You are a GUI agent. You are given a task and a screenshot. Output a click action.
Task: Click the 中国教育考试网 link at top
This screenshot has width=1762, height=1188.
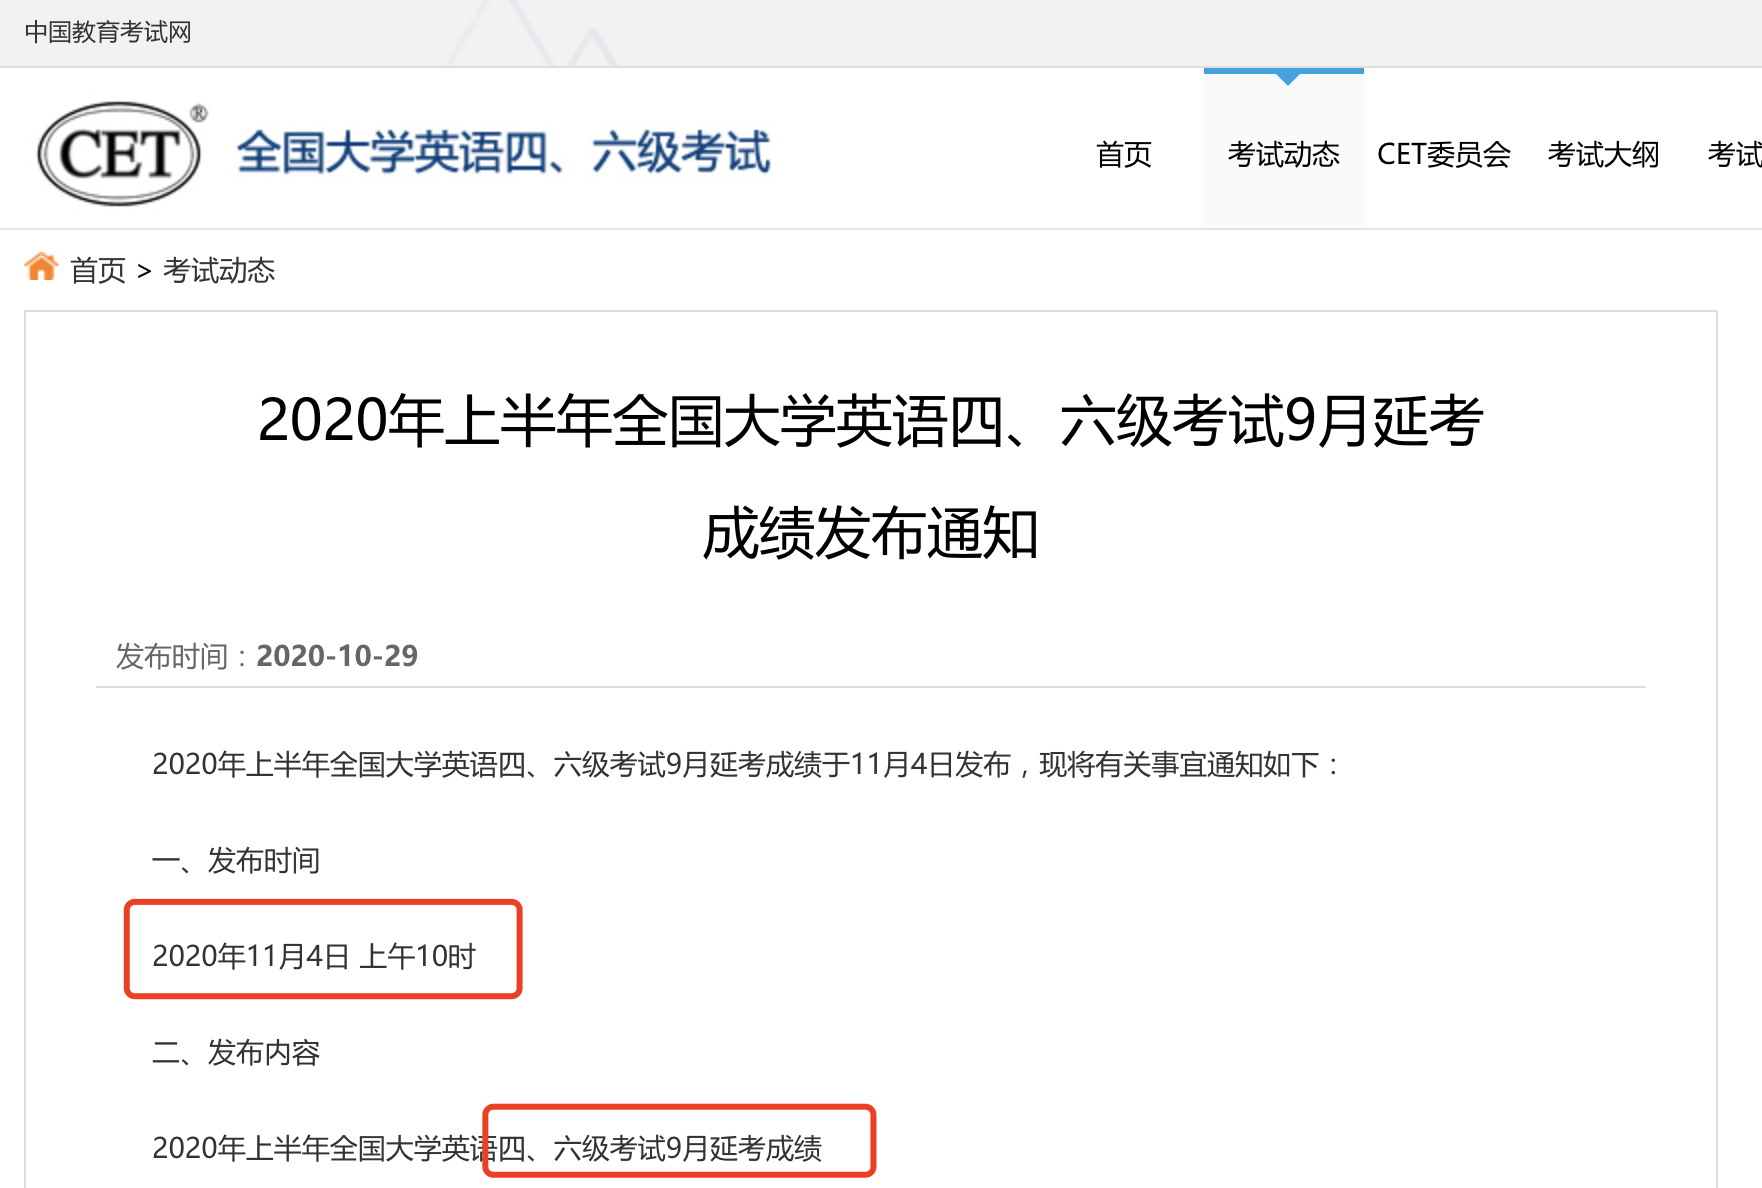[108, 32]
